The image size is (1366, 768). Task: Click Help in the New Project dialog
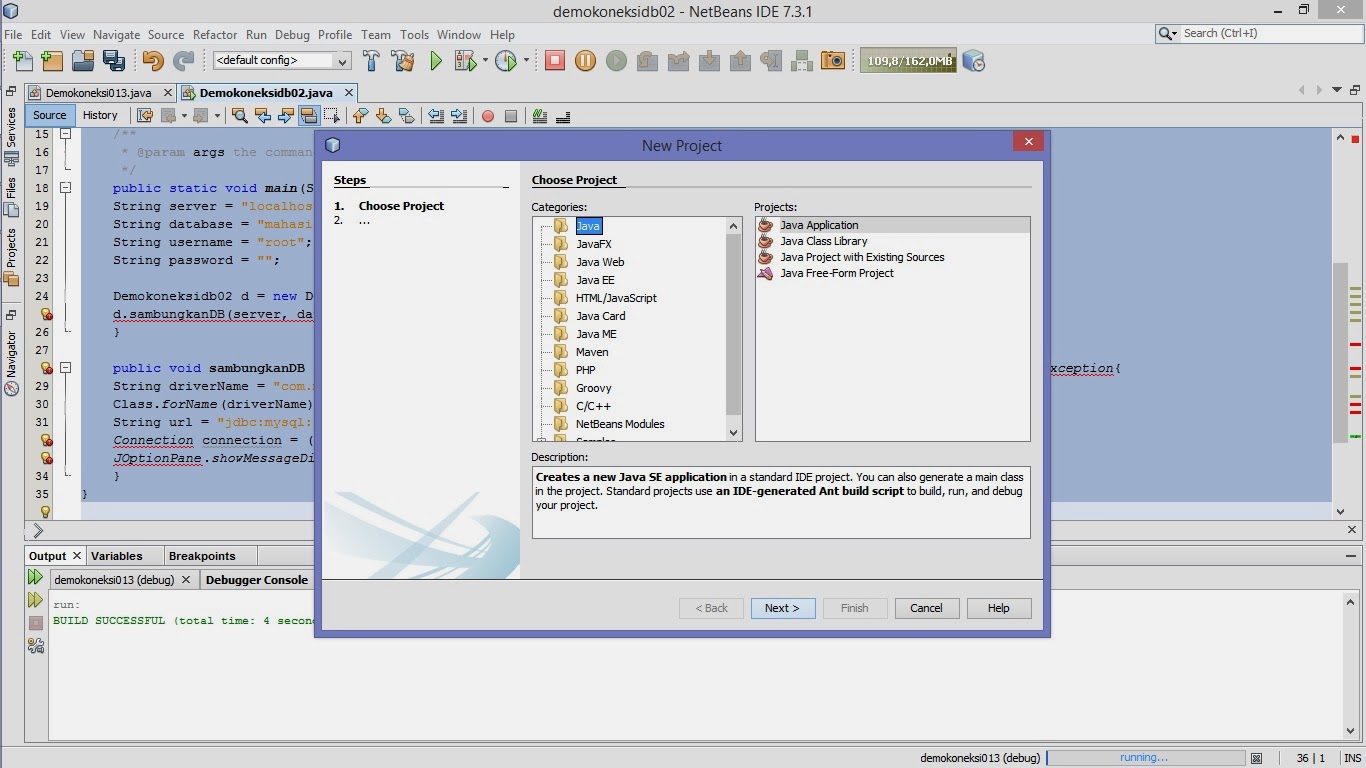(x=998, y=608)
